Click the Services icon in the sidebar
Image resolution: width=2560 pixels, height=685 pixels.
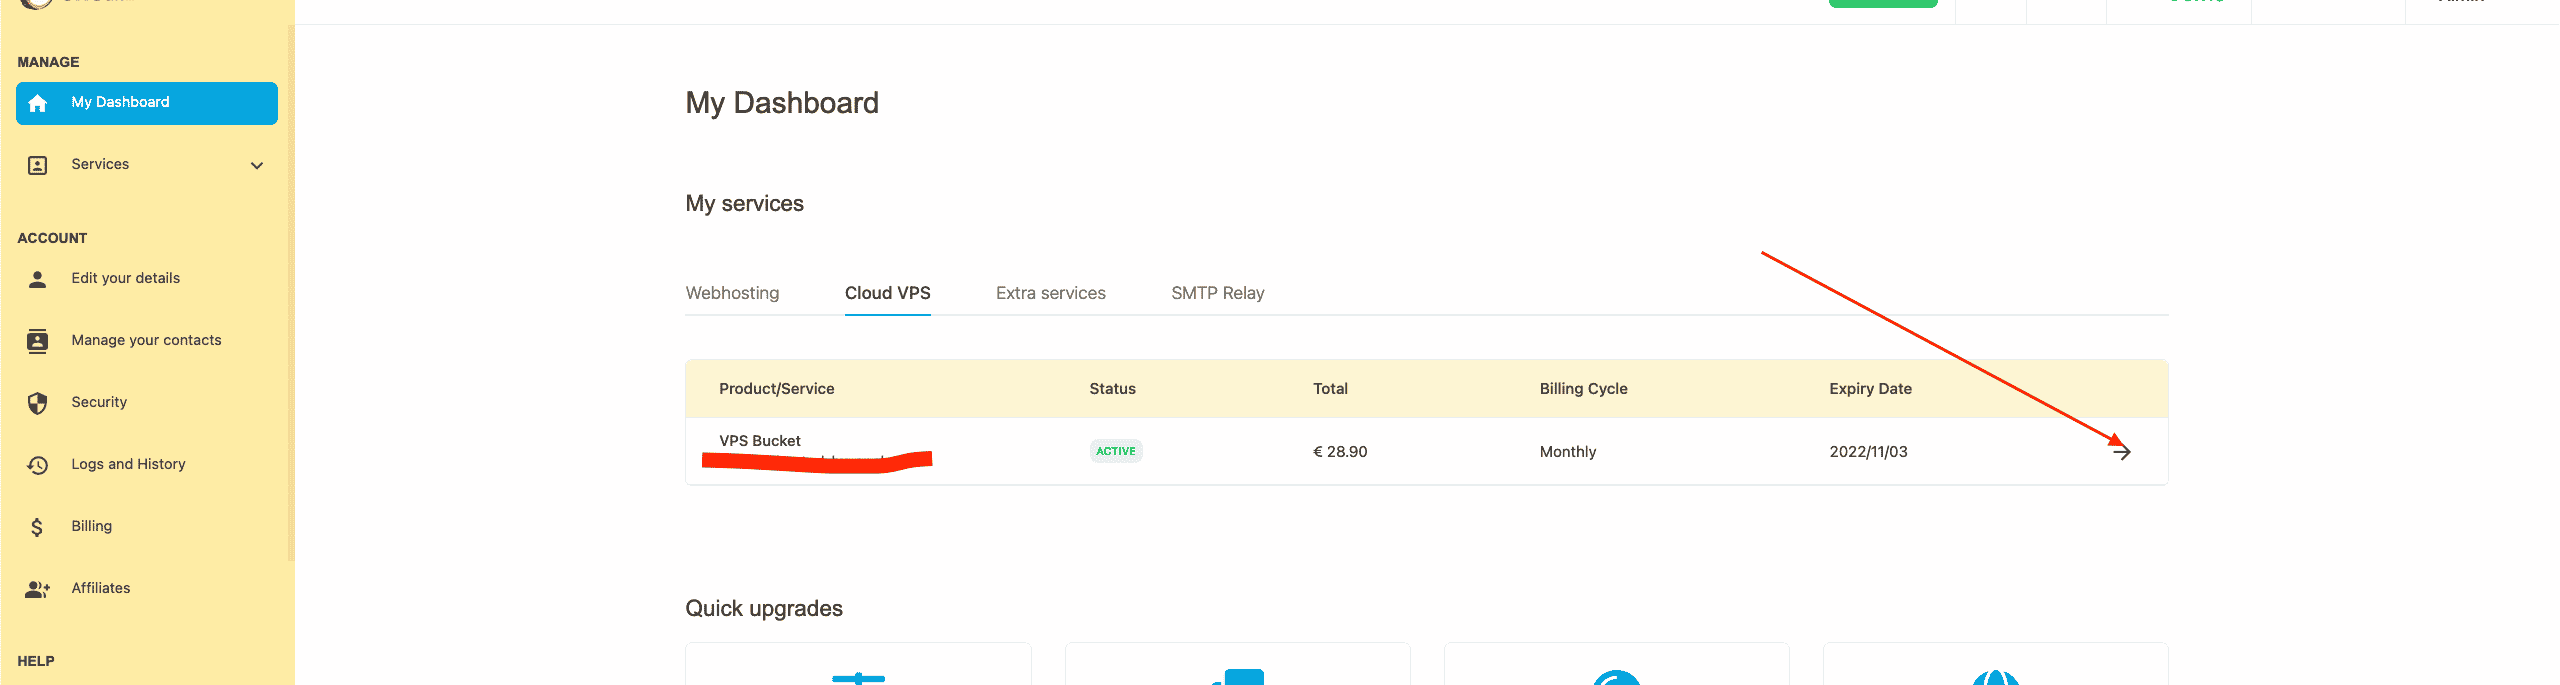pyautogui.click(x=38, y=165)
